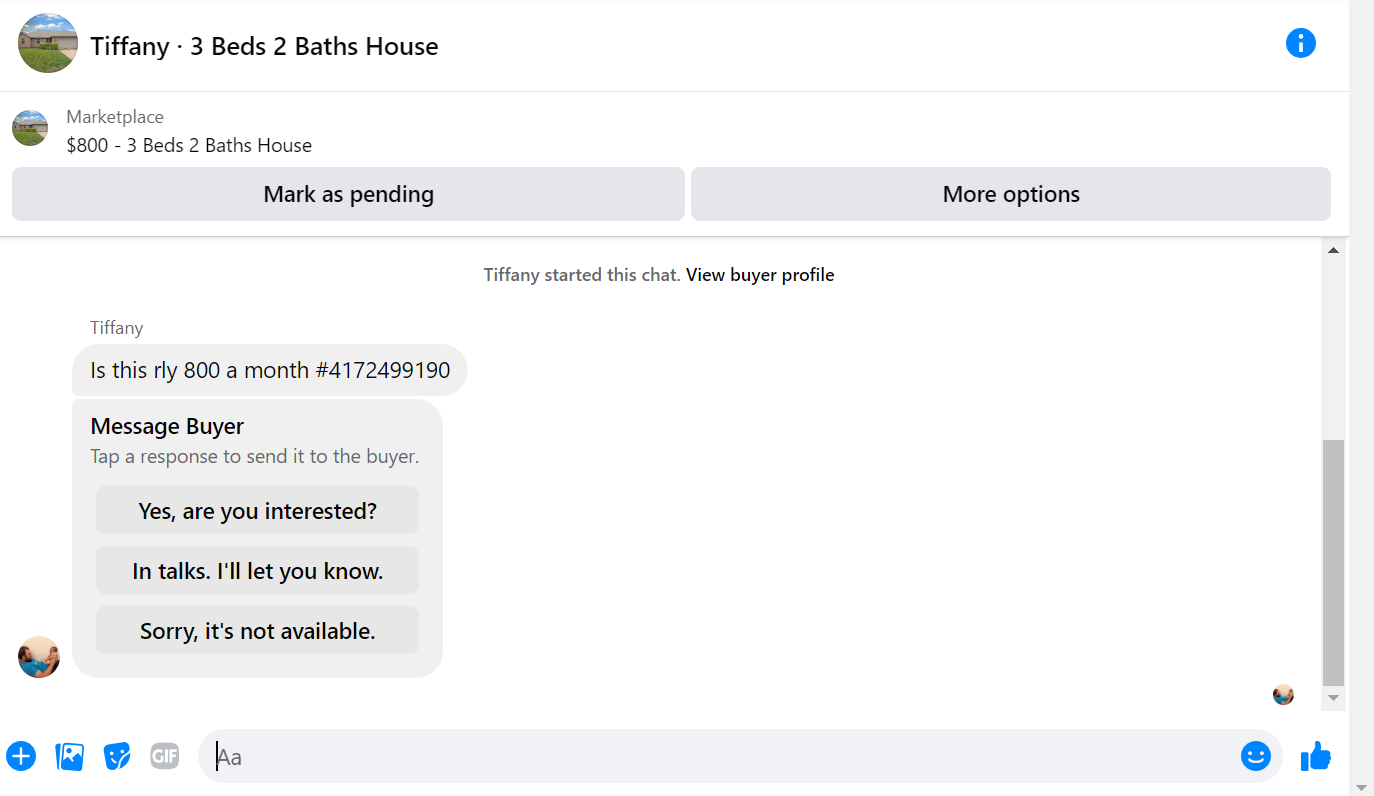Mark the listing as pending
The width and height of the screenshot is (1374, 796).
tap(348, 194)
